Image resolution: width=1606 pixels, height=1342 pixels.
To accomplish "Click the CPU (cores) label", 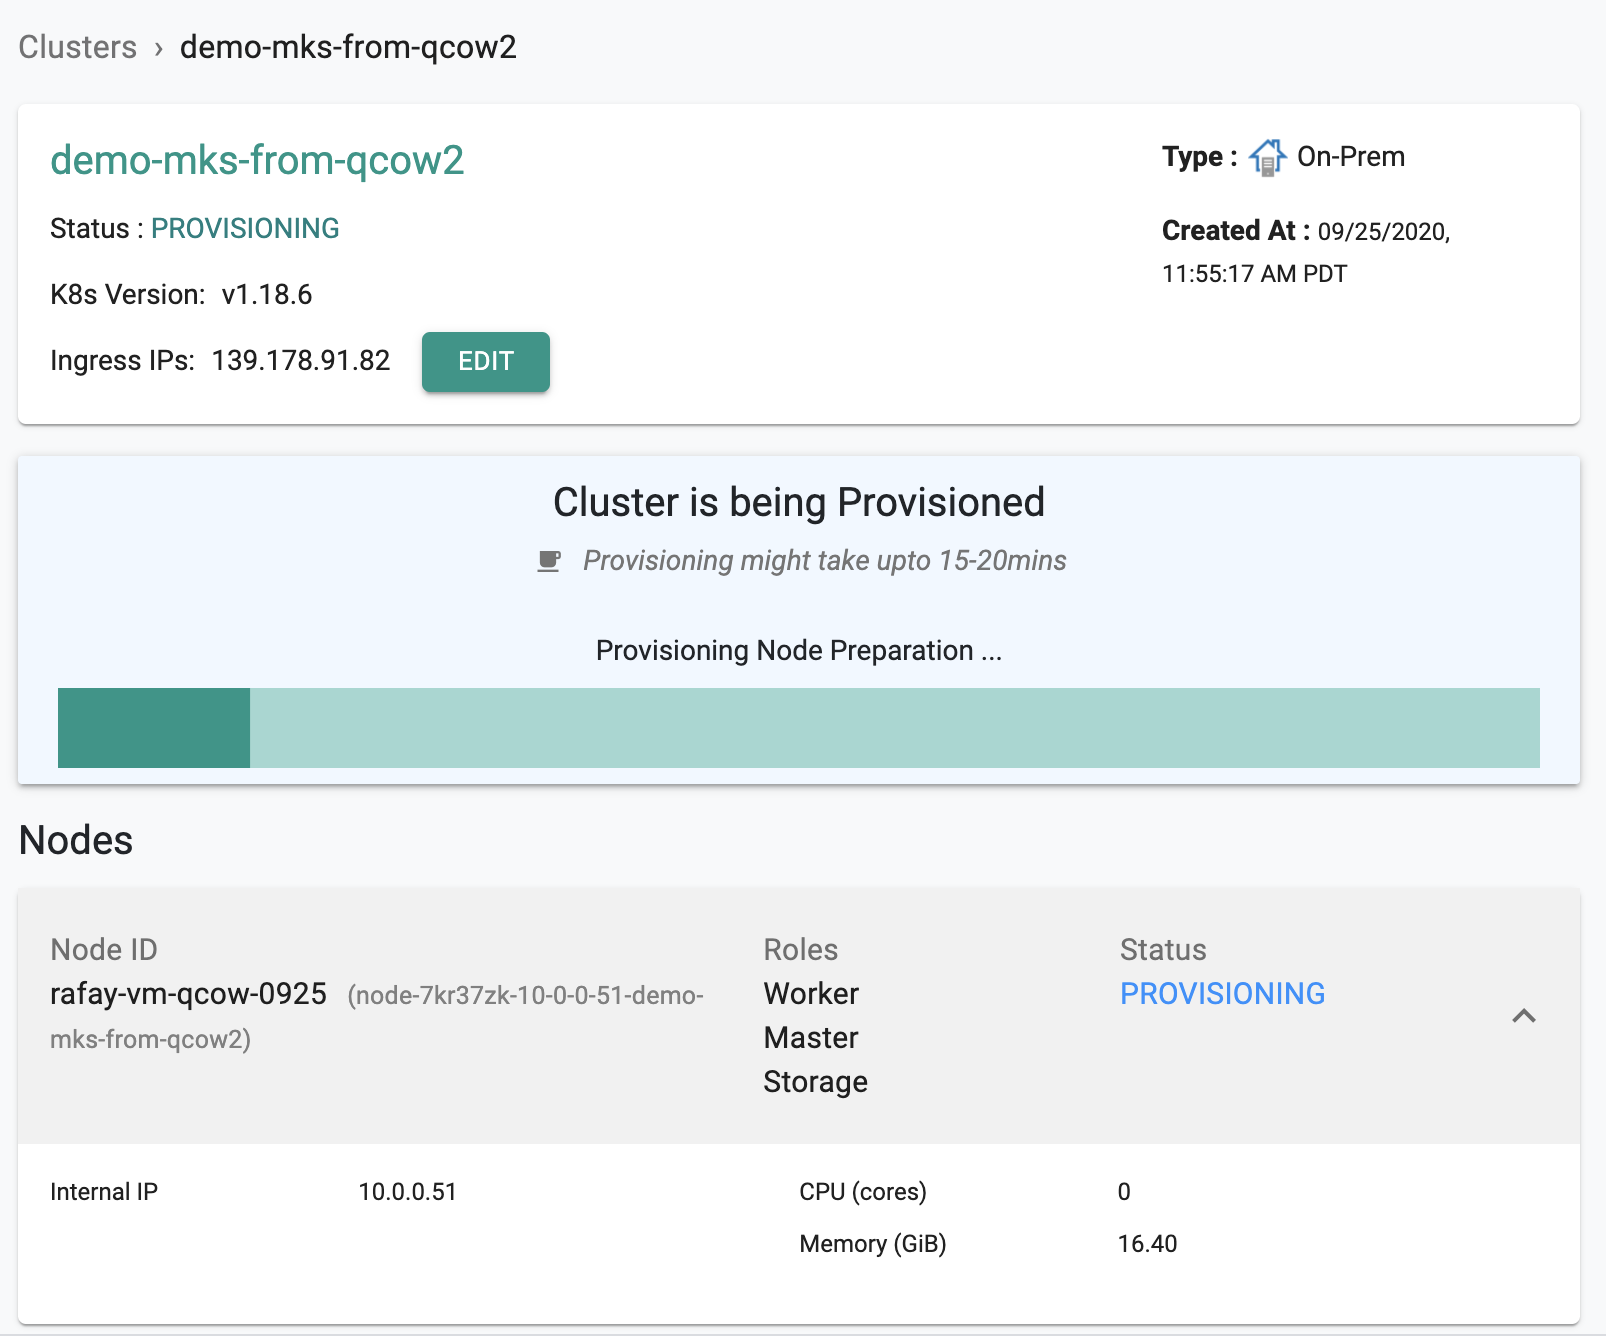I will [x=863, y=1192].
